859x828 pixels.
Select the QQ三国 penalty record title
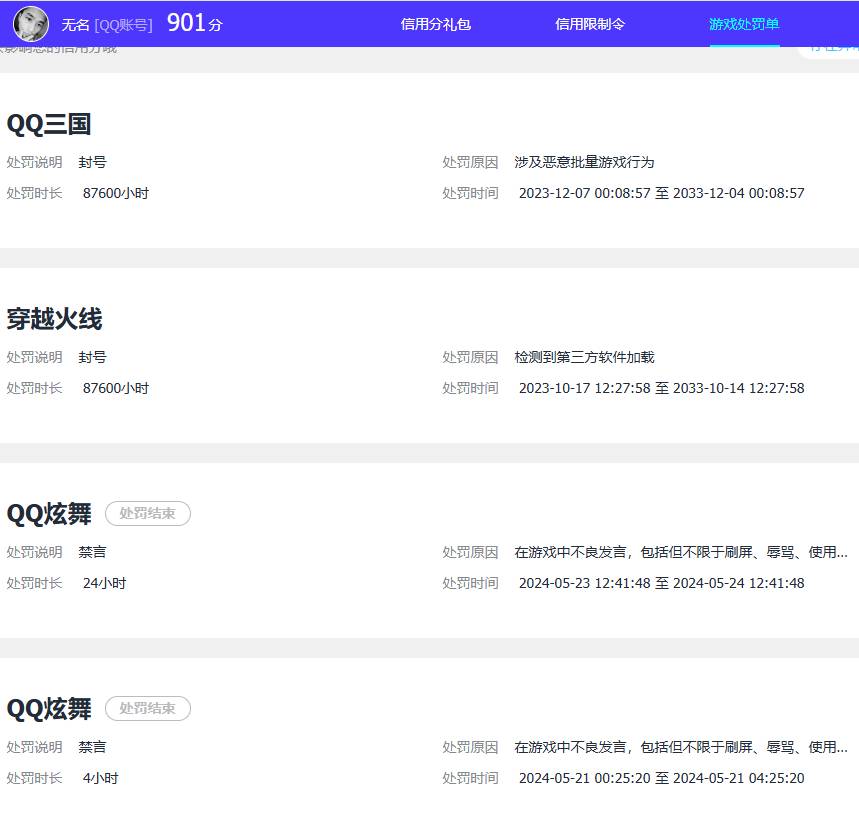coord(49,124)
